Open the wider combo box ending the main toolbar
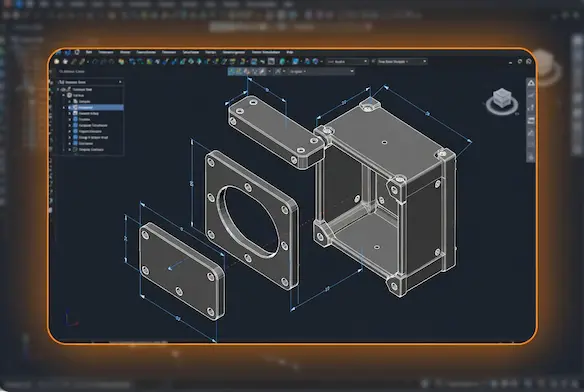This screenshot has height=392, width=584. click(x=402, y=61)
